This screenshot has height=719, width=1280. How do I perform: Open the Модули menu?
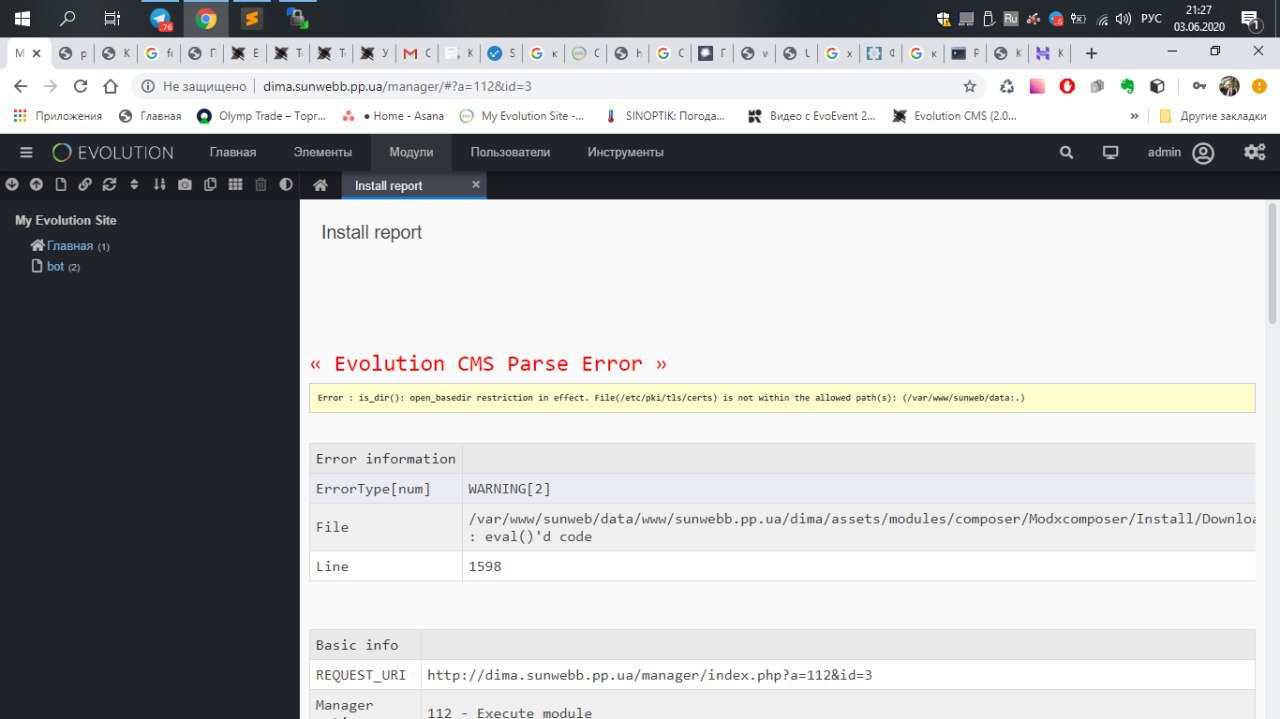[411, 152]
